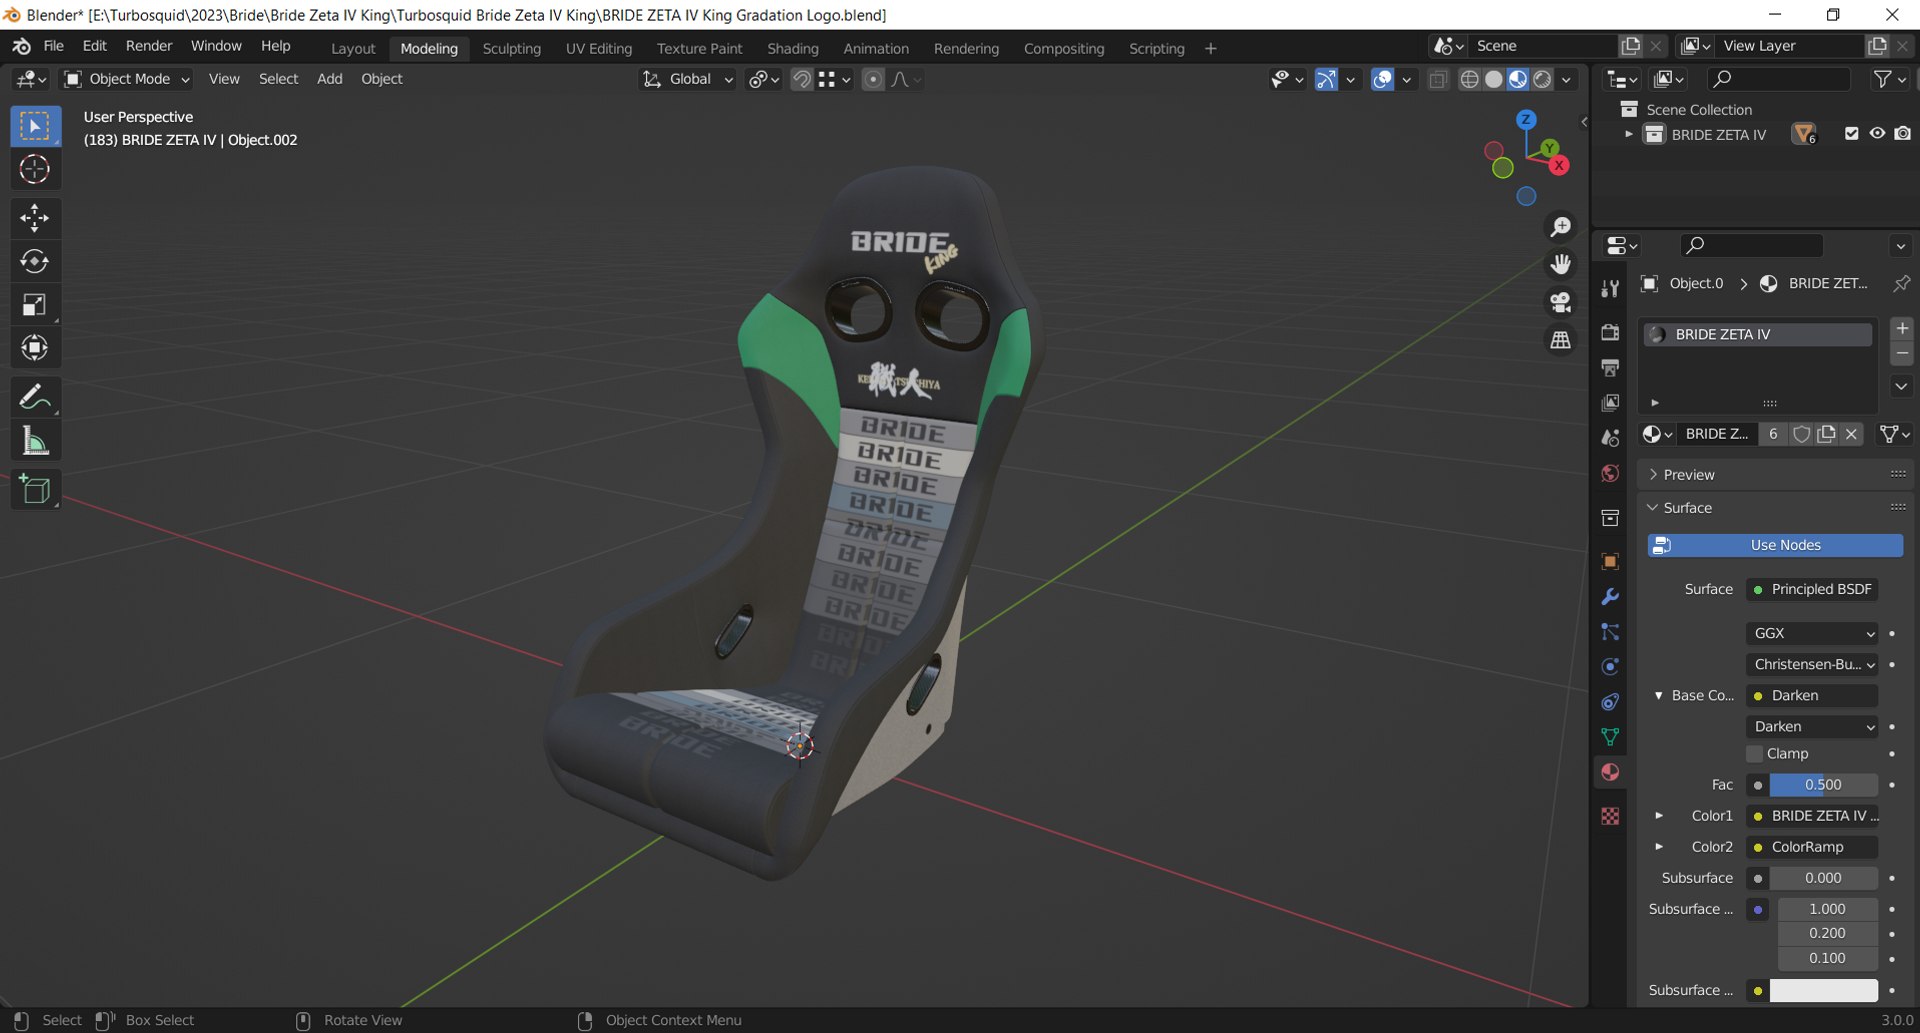Viewport: 1920px width, 1033px height.
Task: Toggle proportional editing button
Action: tap(873, 79)
